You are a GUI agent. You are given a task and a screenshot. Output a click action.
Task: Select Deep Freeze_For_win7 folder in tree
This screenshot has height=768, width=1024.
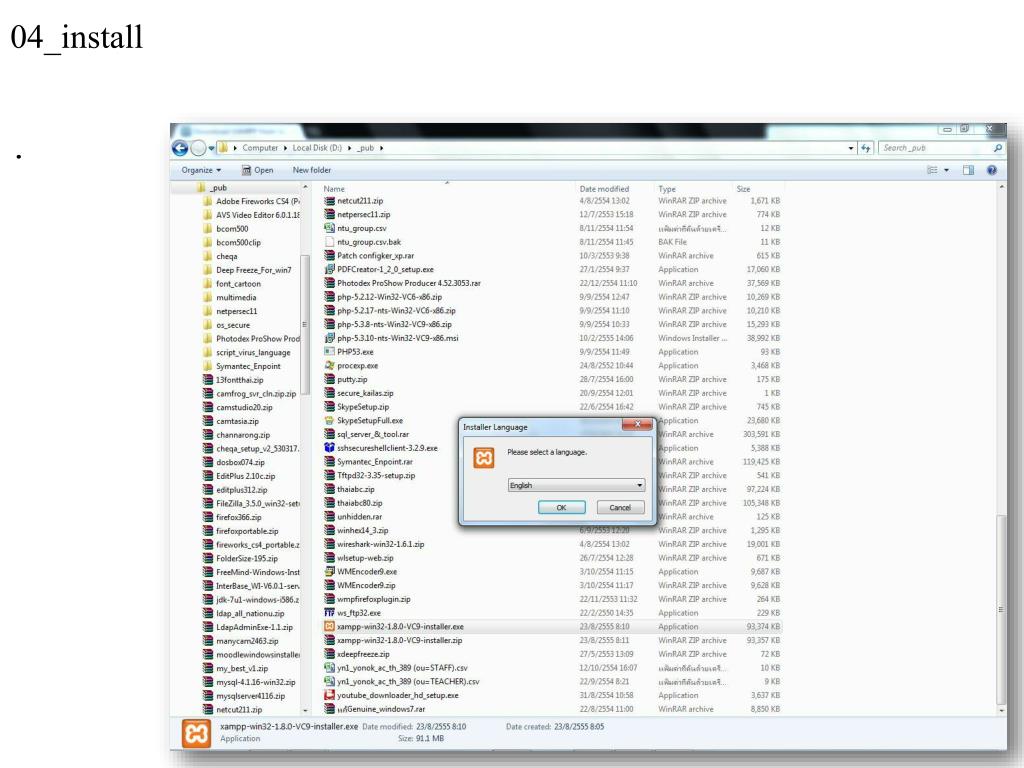click(248, 270)
